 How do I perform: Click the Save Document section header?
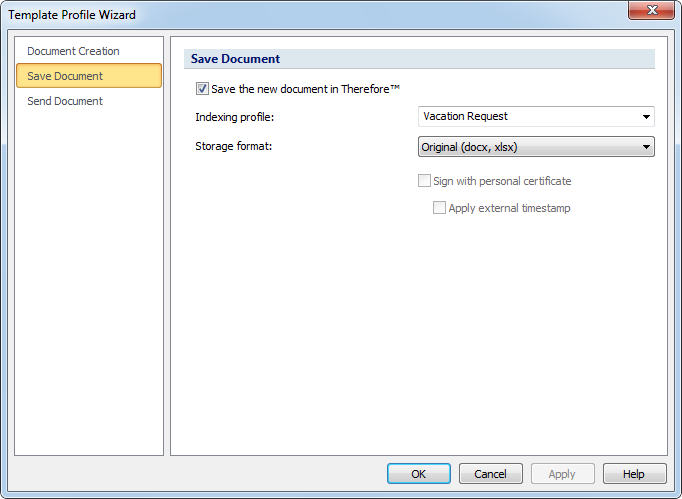(236, 59)
